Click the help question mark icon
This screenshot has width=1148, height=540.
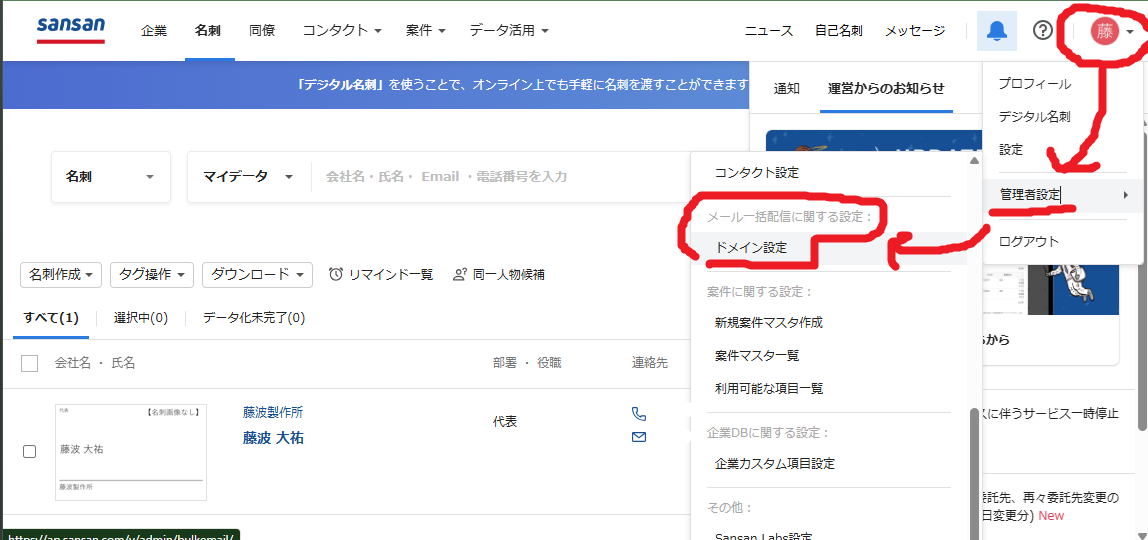pyautogui.click(x=1042, y=31)
